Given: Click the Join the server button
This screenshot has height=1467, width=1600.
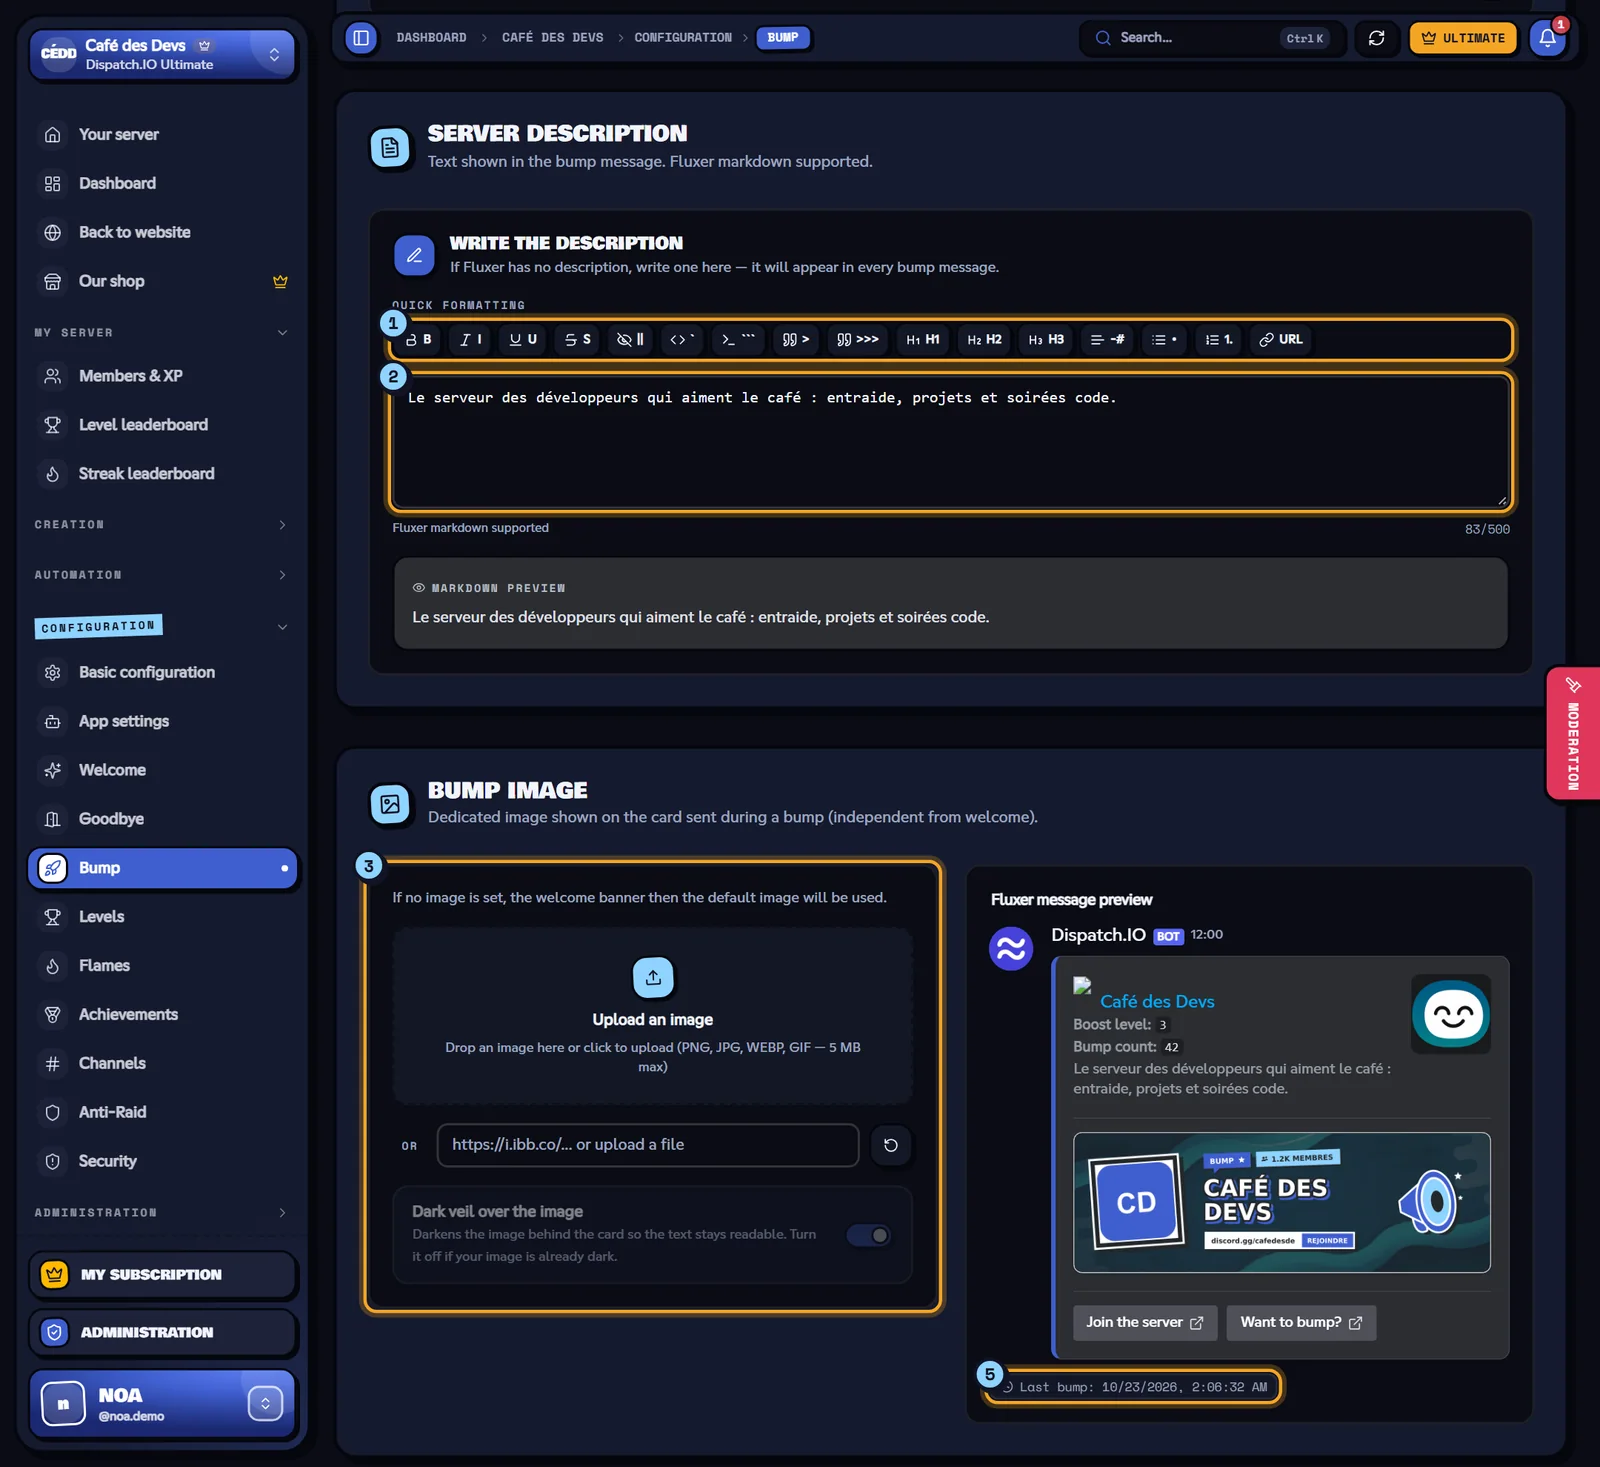Looking at the screenshot, I should [x=1145, y=1323].
